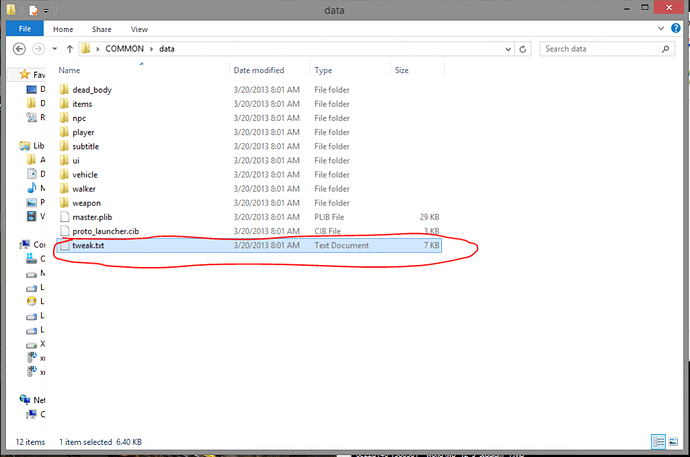Switch to details view in status bar

[x=659, y=441]
